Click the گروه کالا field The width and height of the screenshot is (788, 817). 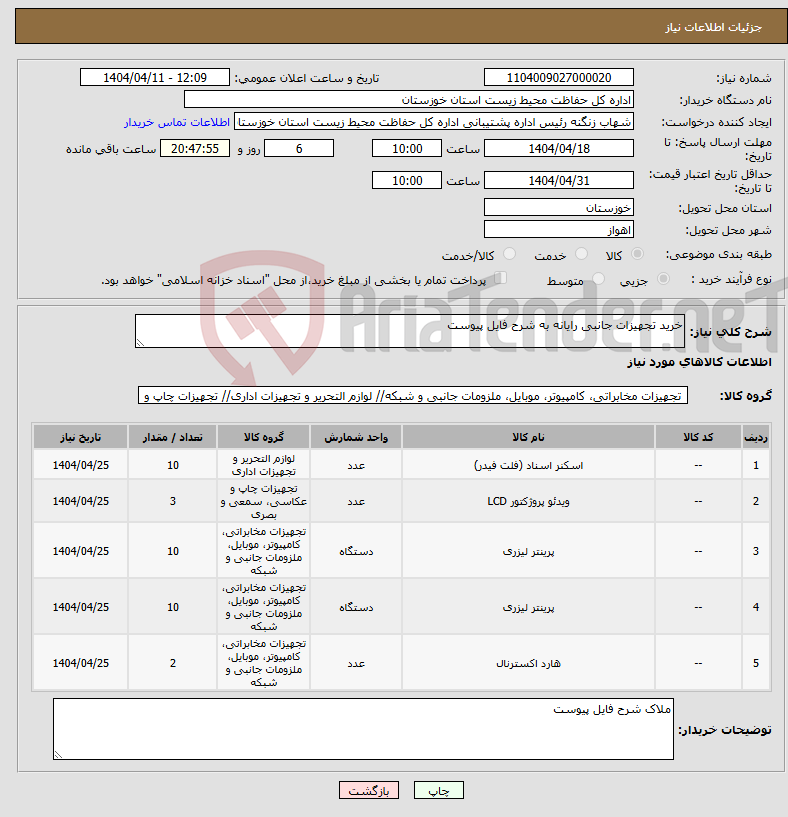413,395
